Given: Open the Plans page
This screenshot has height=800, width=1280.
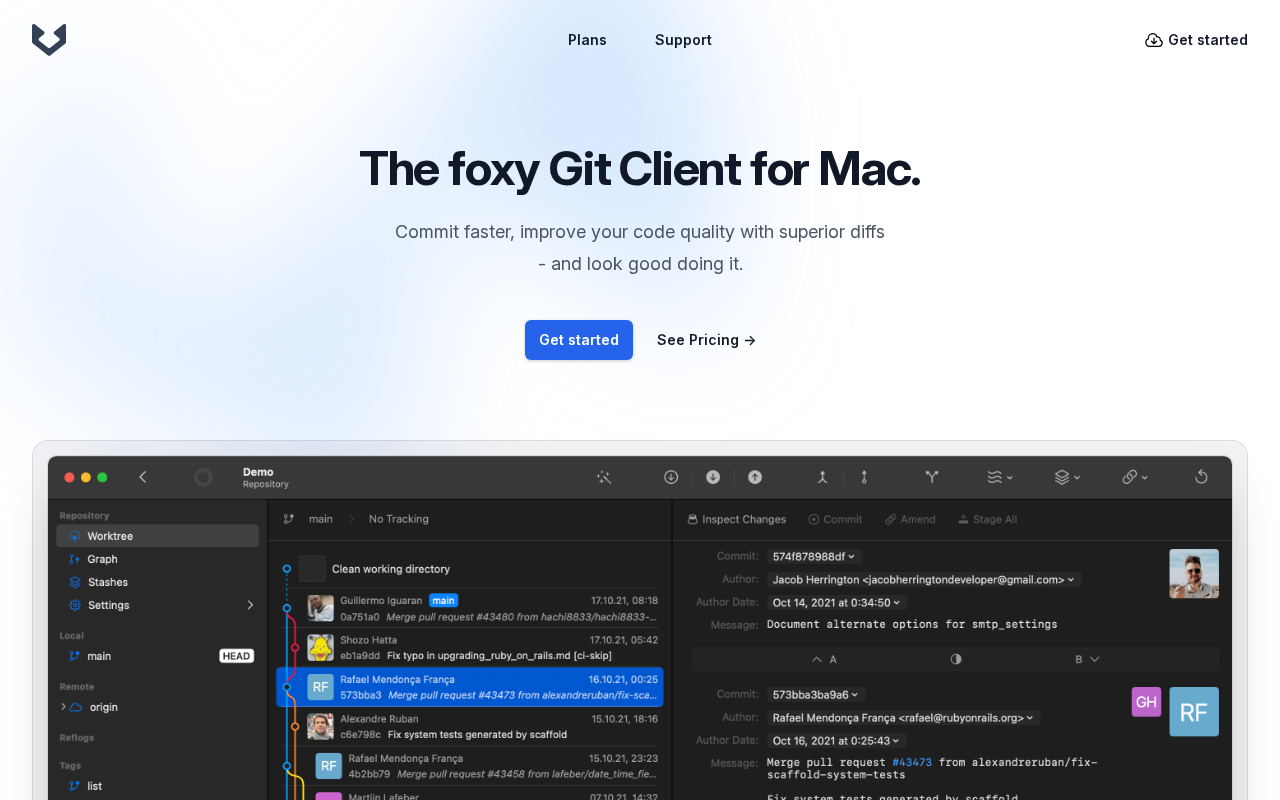Looking at the screenshot, I should (587, 40).
